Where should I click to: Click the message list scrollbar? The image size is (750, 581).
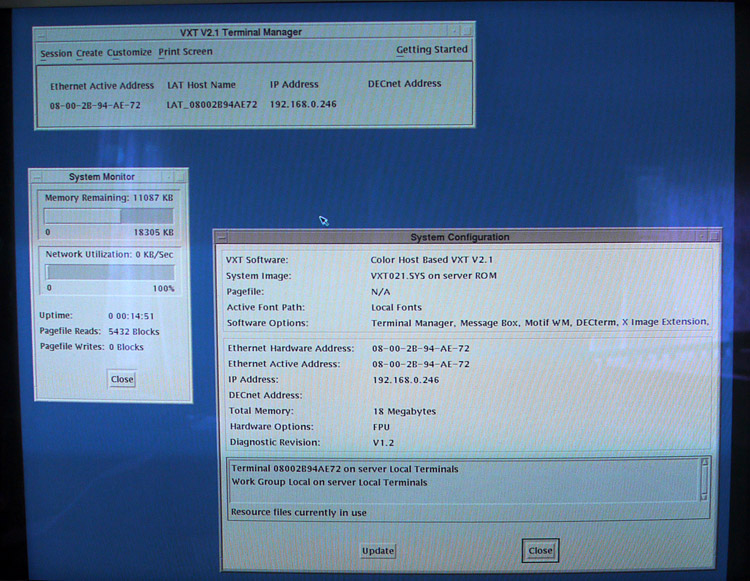[705, 479]
